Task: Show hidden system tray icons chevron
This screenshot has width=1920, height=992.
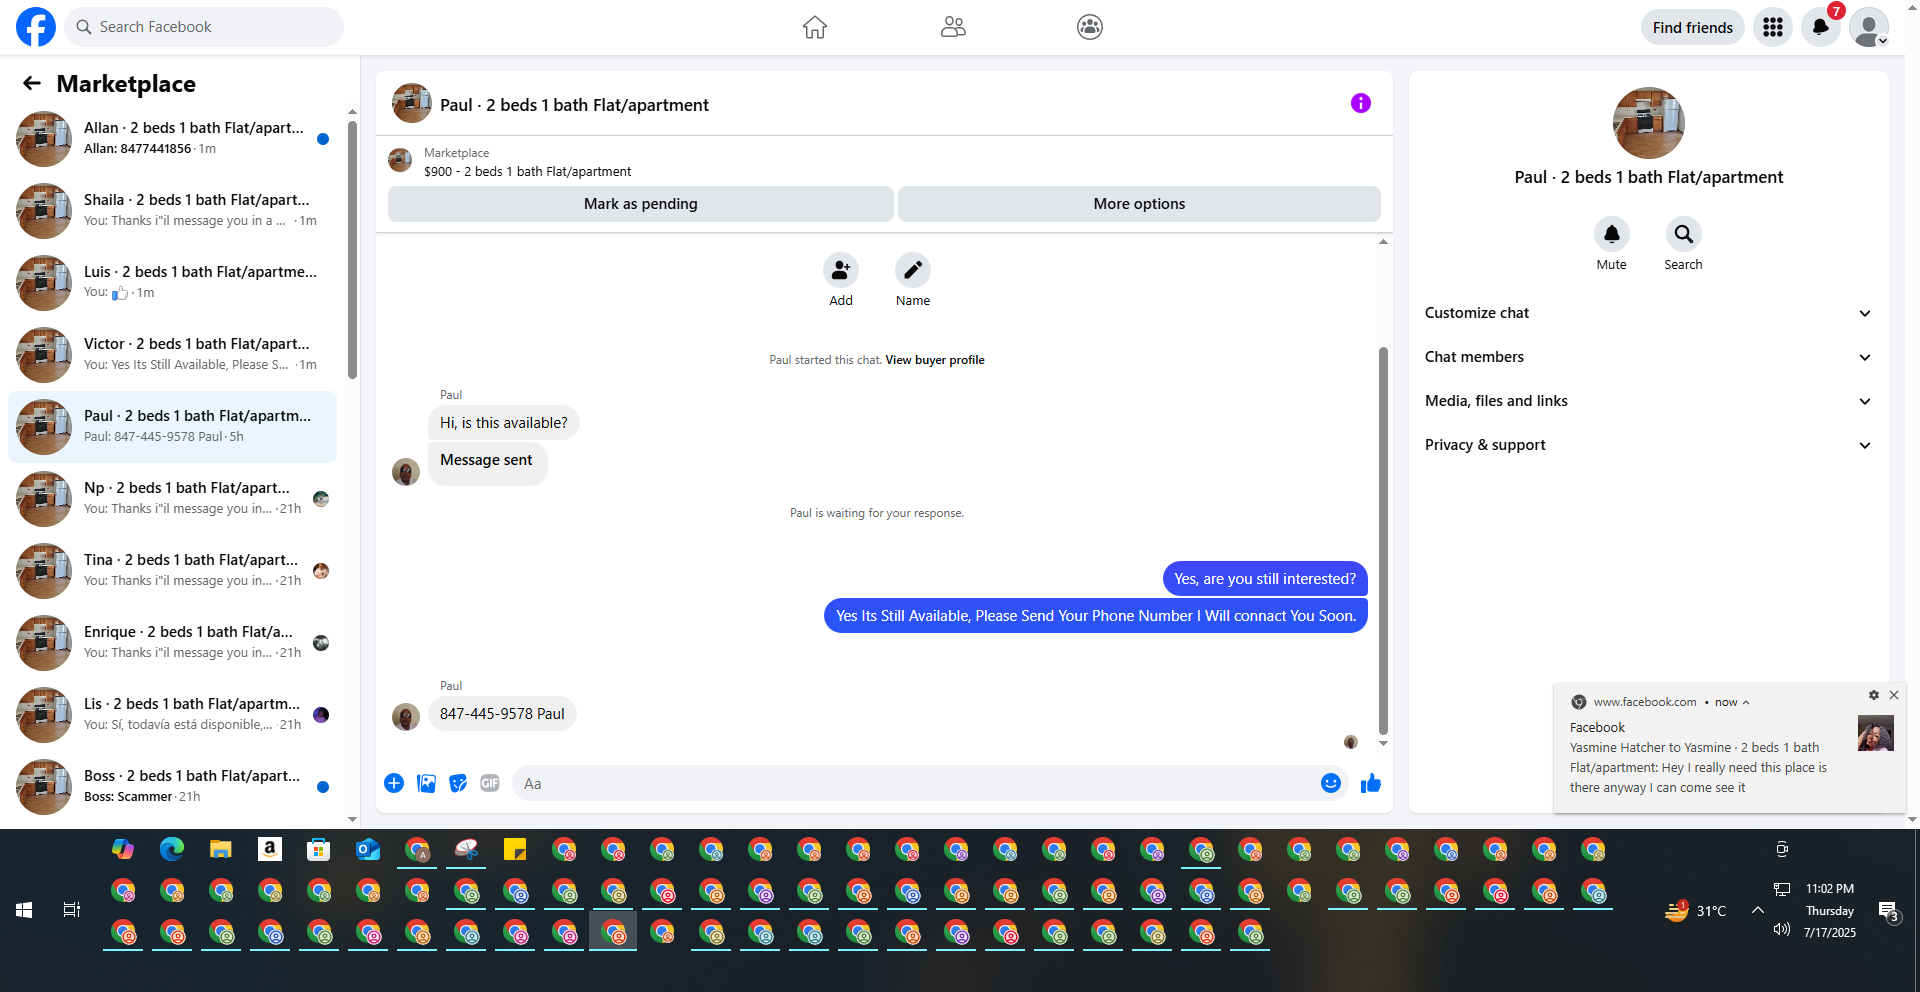Action: click(x=1757, y=910)
